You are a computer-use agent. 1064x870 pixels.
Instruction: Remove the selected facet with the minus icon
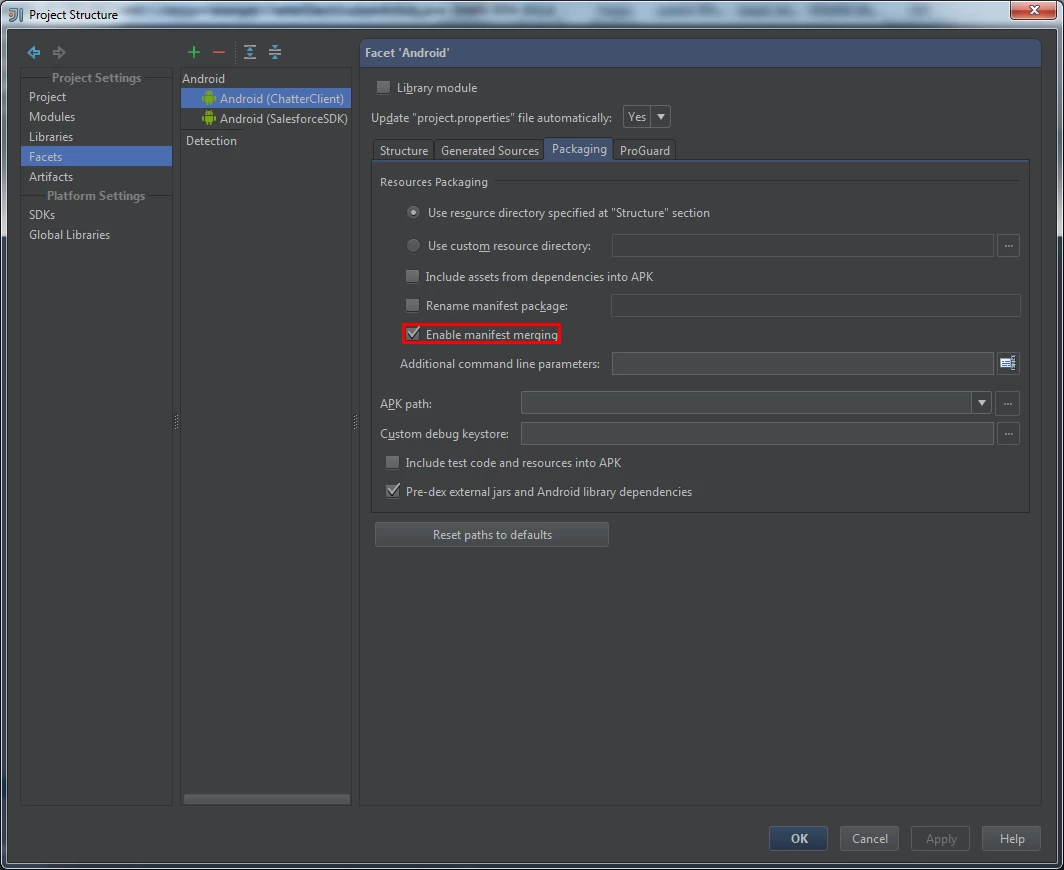[218, 52]
